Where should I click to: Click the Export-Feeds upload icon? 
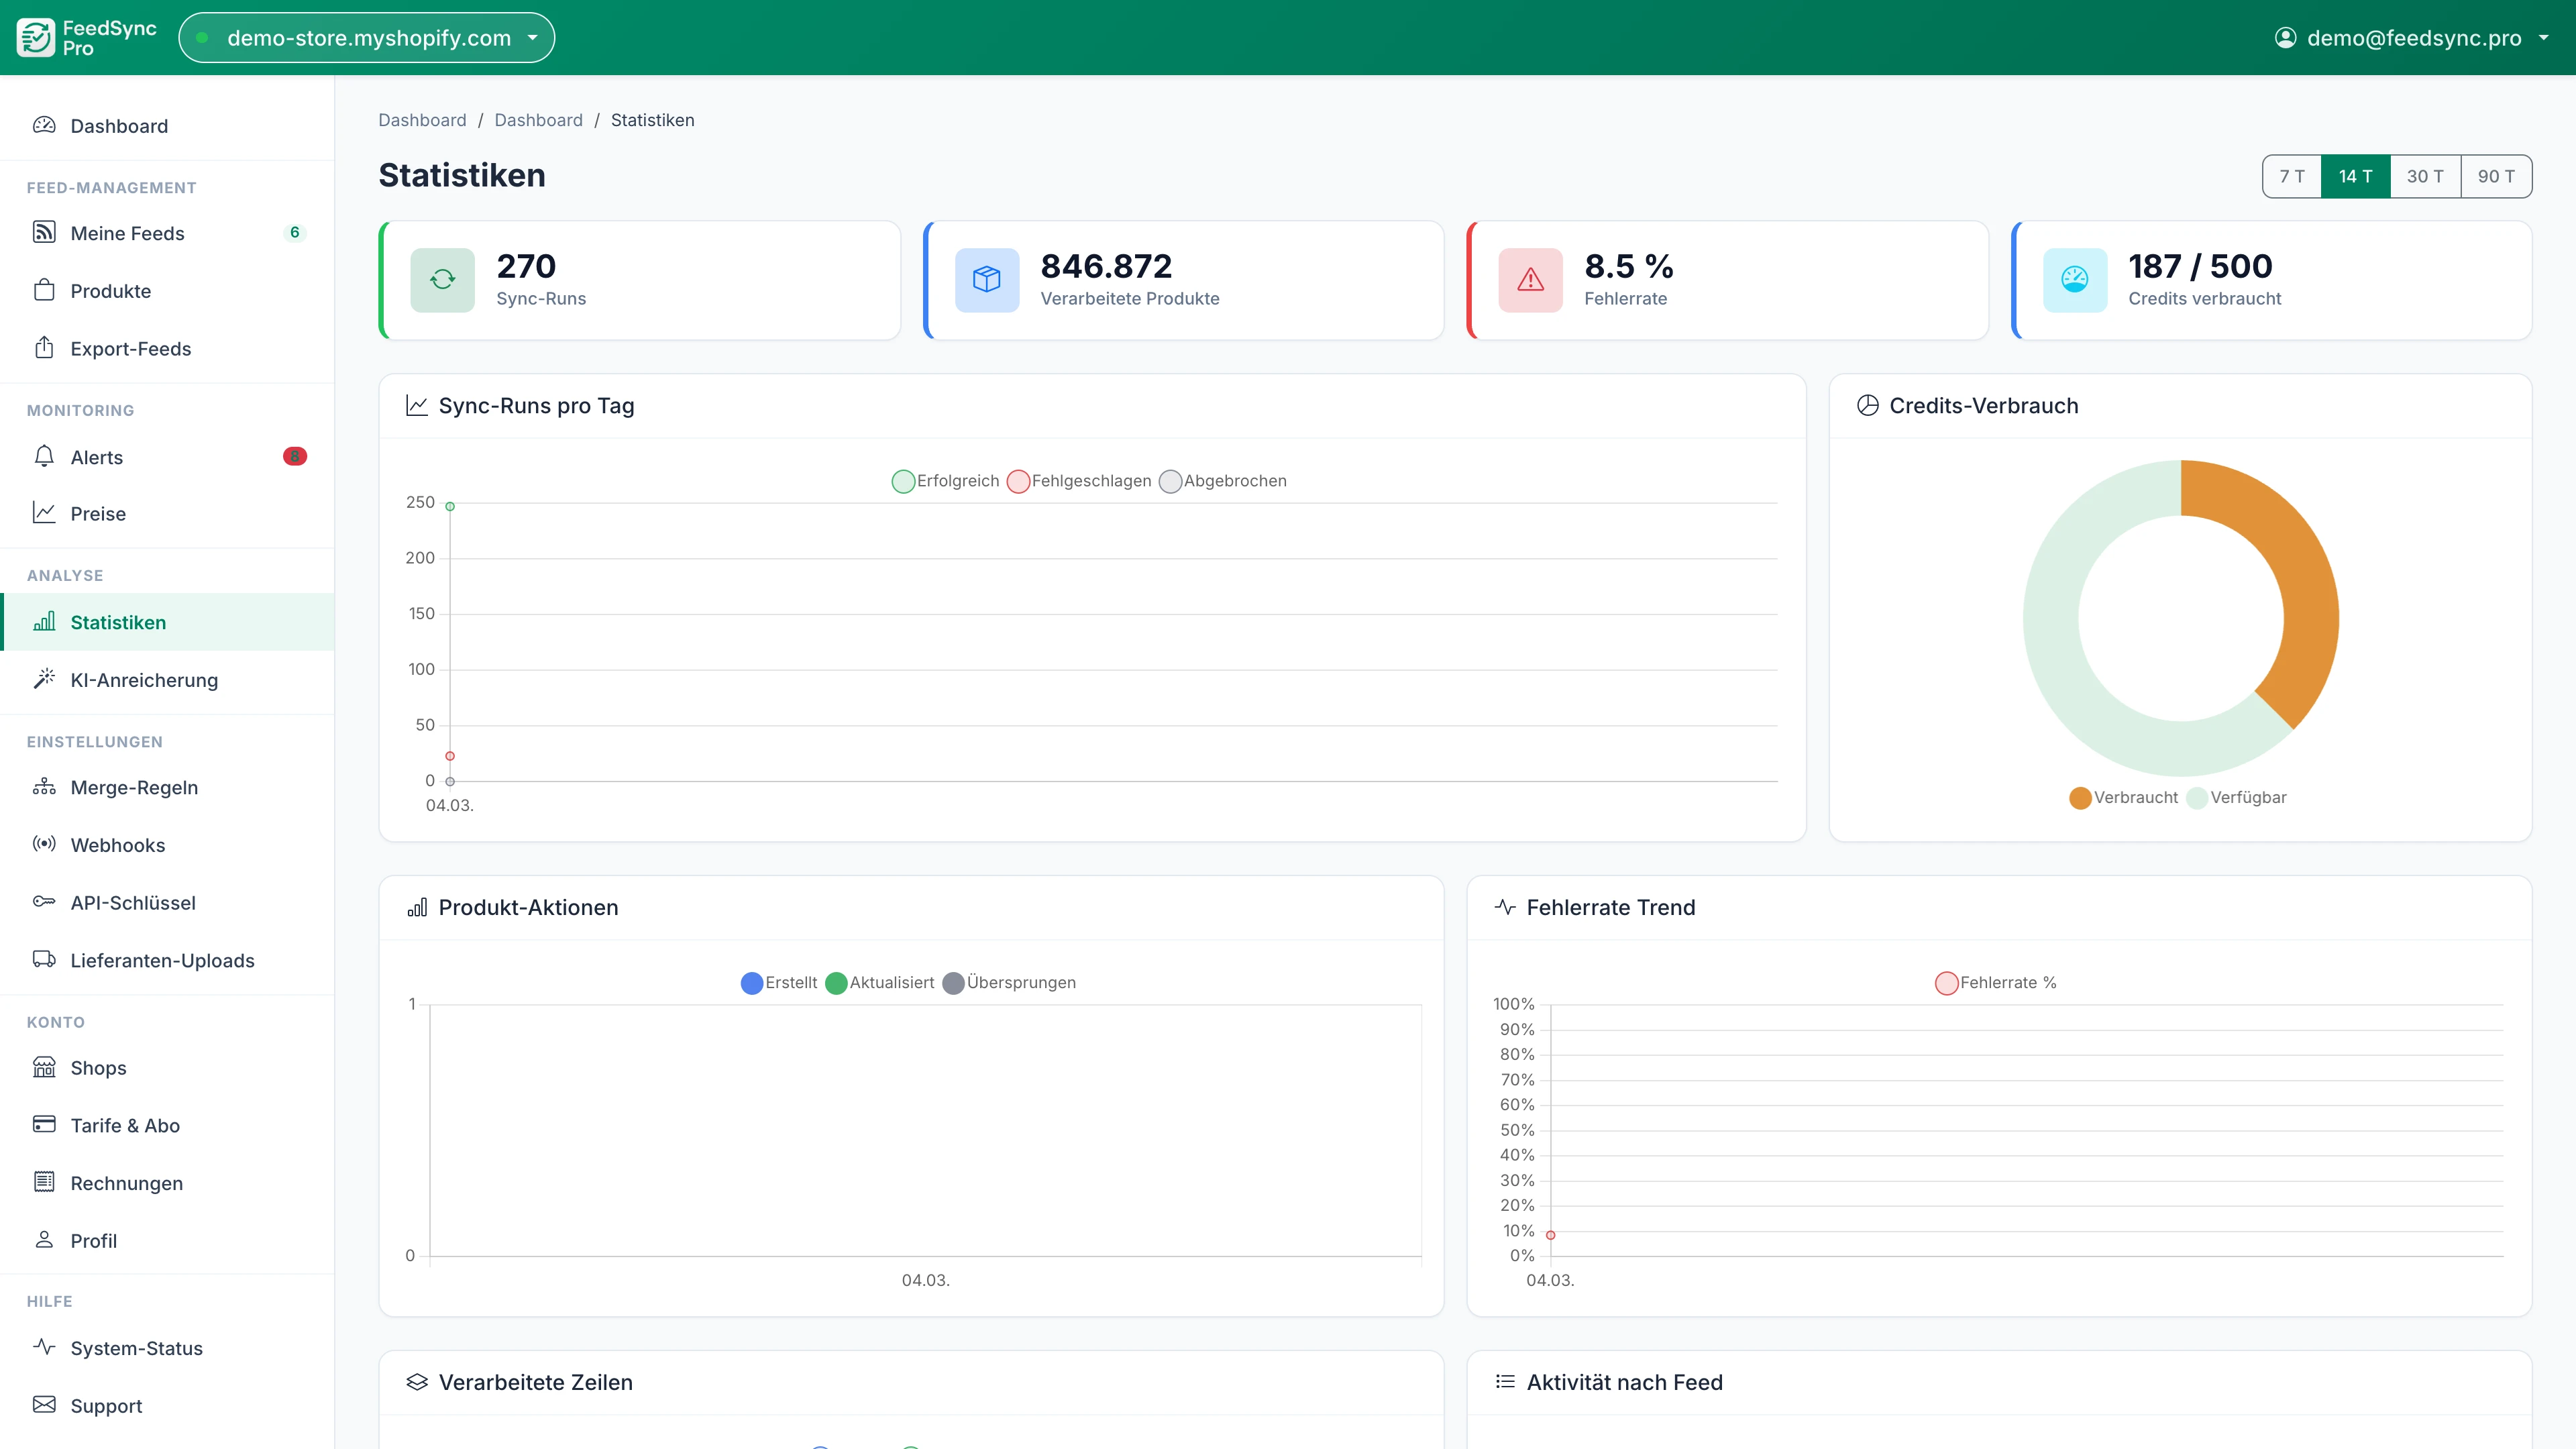[x=44, y=348]
